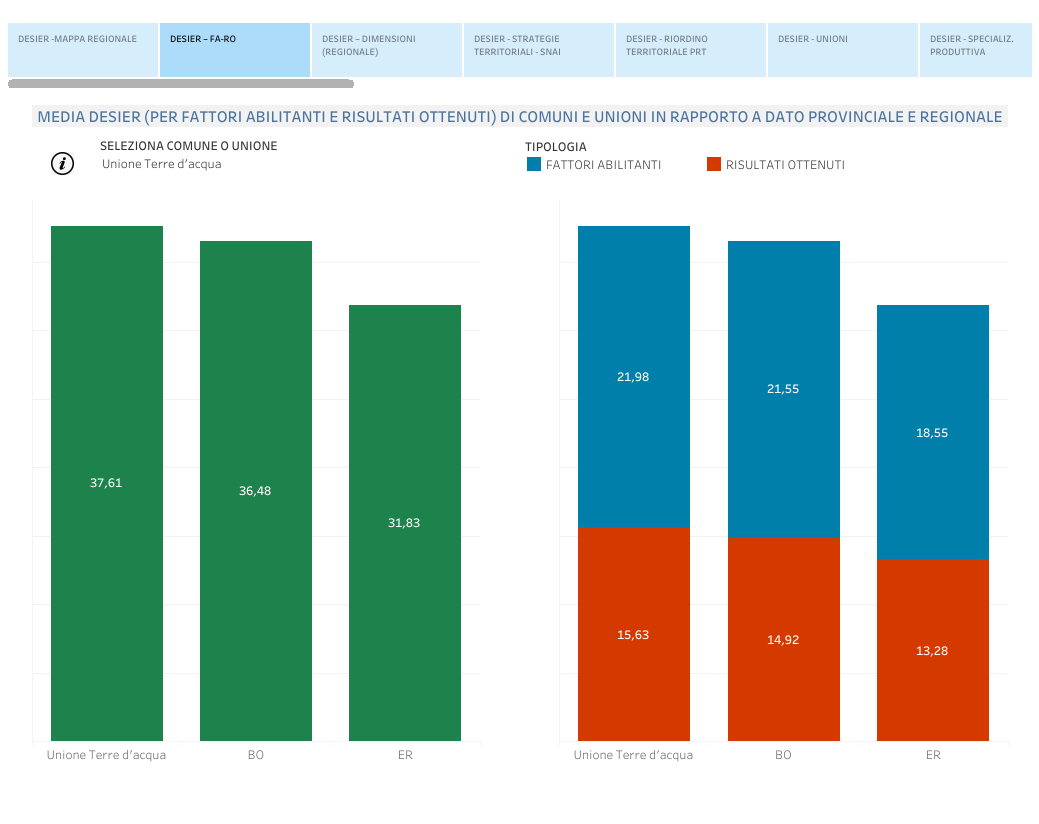Switch to DESIER - SPECIALIZ. PRODUTTIVA tab
This screenshot has width=1039, height=824.
click(975, 50)
